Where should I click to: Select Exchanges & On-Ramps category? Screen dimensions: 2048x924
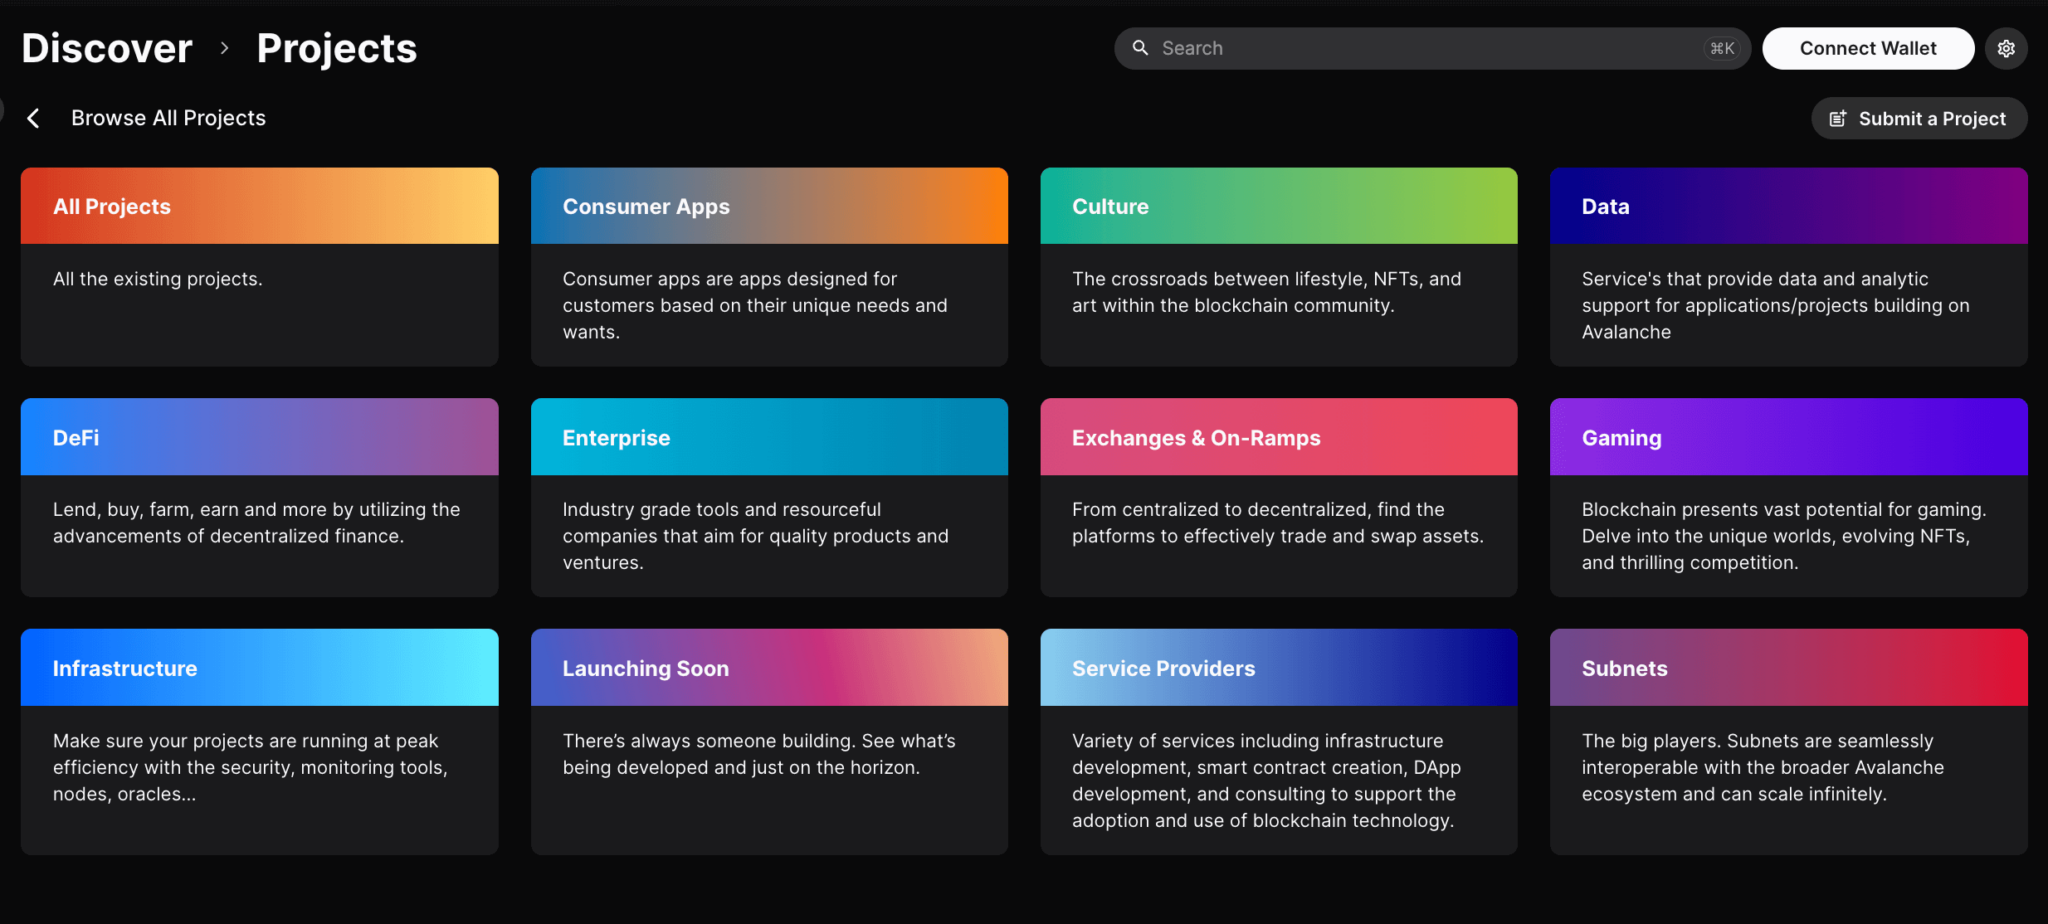click(1278, 497)
